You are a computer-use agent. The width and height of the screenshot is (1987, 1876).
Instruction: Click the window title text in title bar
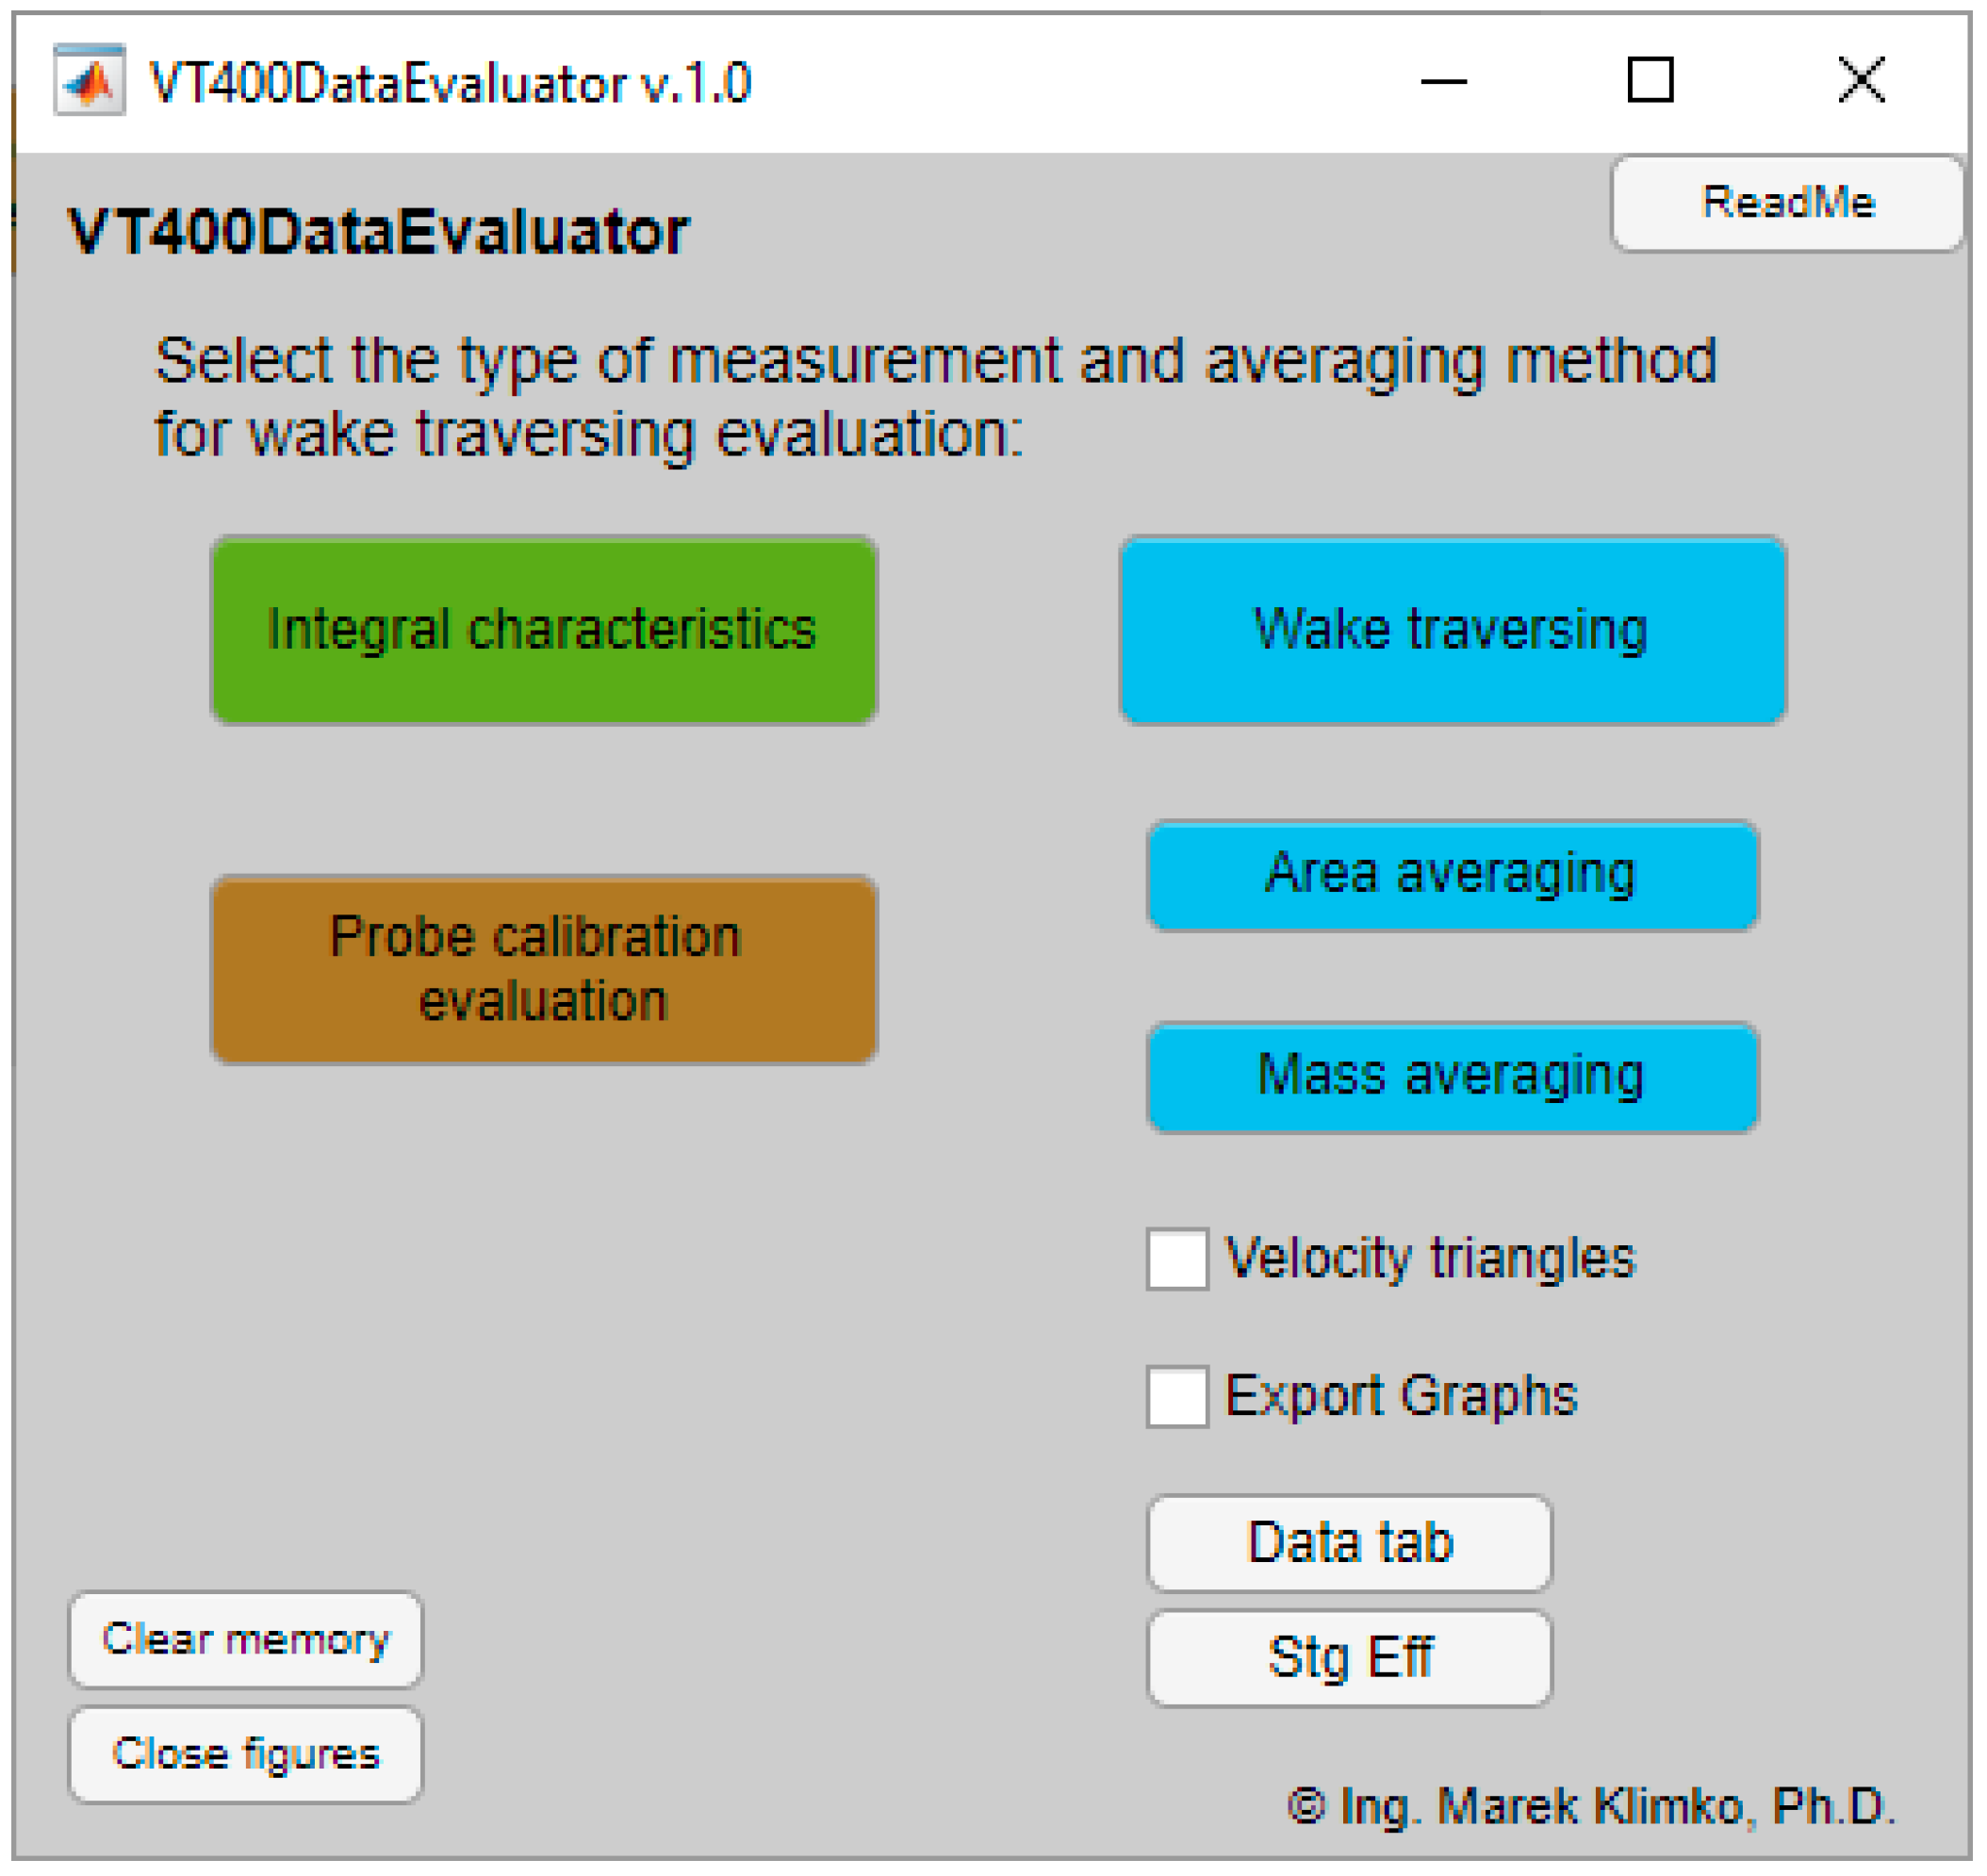coord(450,84)
